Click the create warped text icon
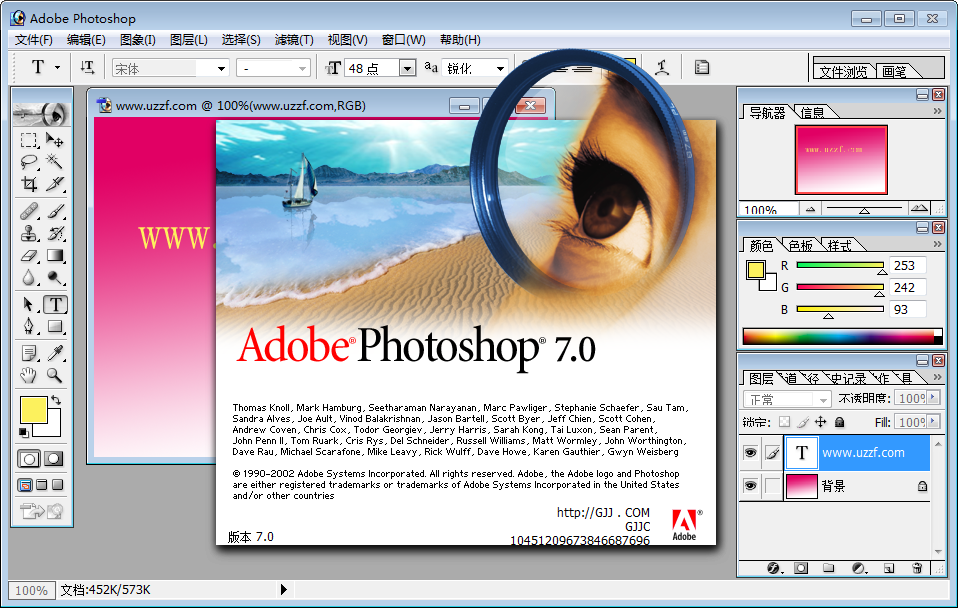Viewport: 958px width, 608px height. tap(662, 67)
